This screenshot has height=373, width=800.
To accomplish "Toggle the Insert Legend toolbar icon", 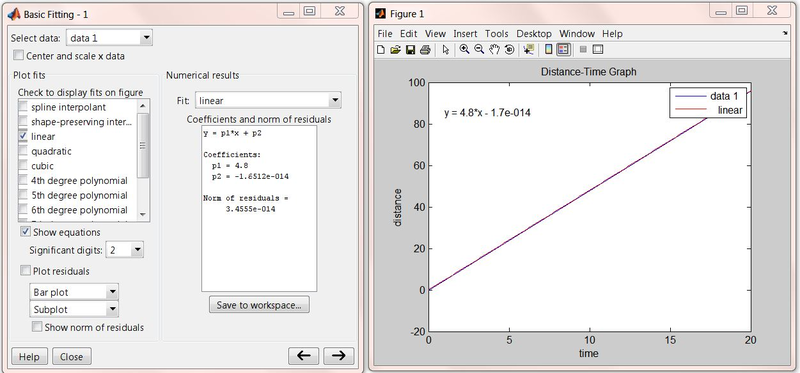I will click(x=563, y=49).
